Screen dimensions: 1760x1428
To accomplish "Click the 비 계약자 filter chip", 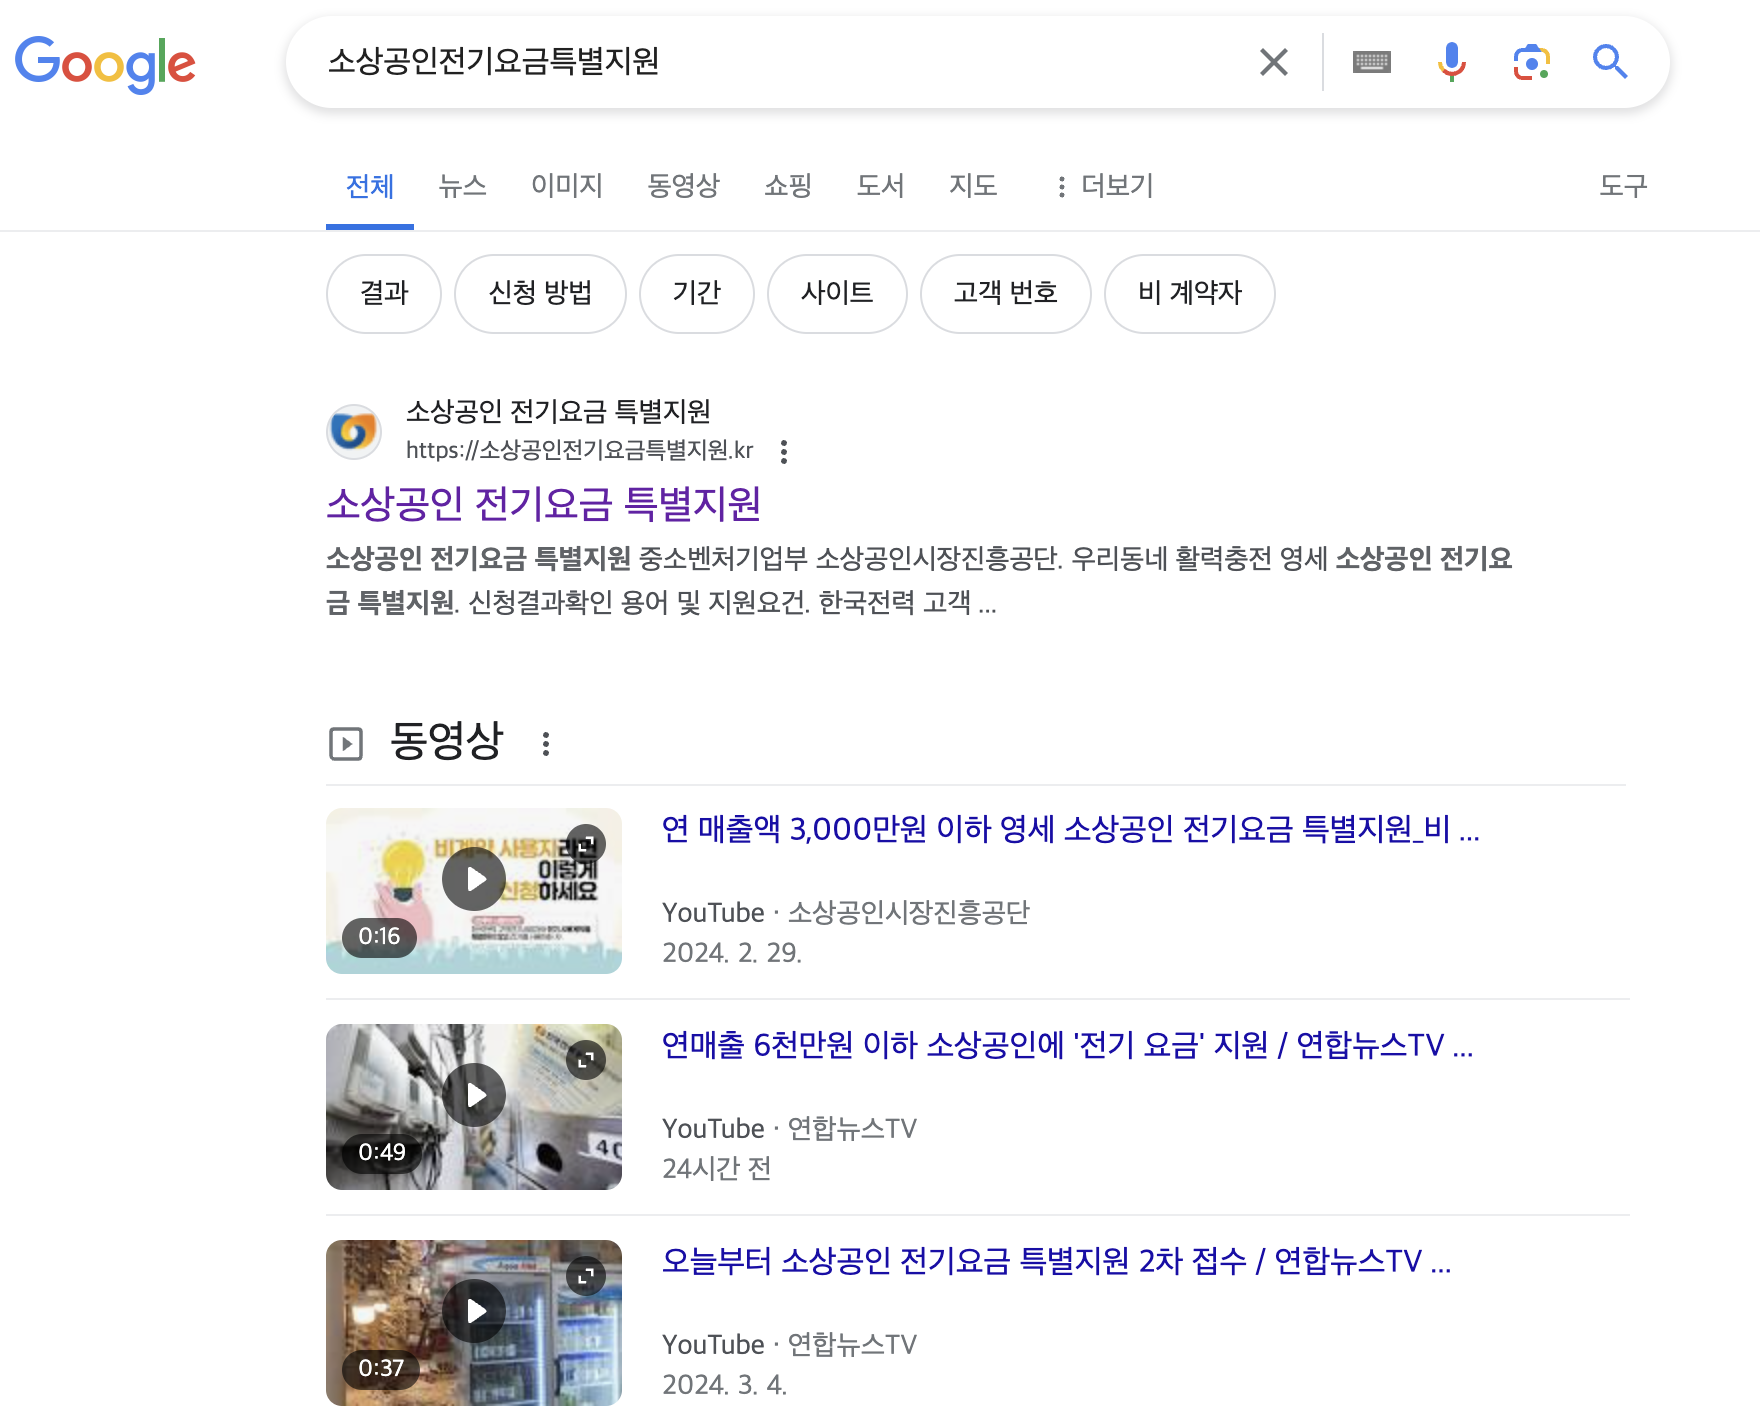I will coord(1190,293).
